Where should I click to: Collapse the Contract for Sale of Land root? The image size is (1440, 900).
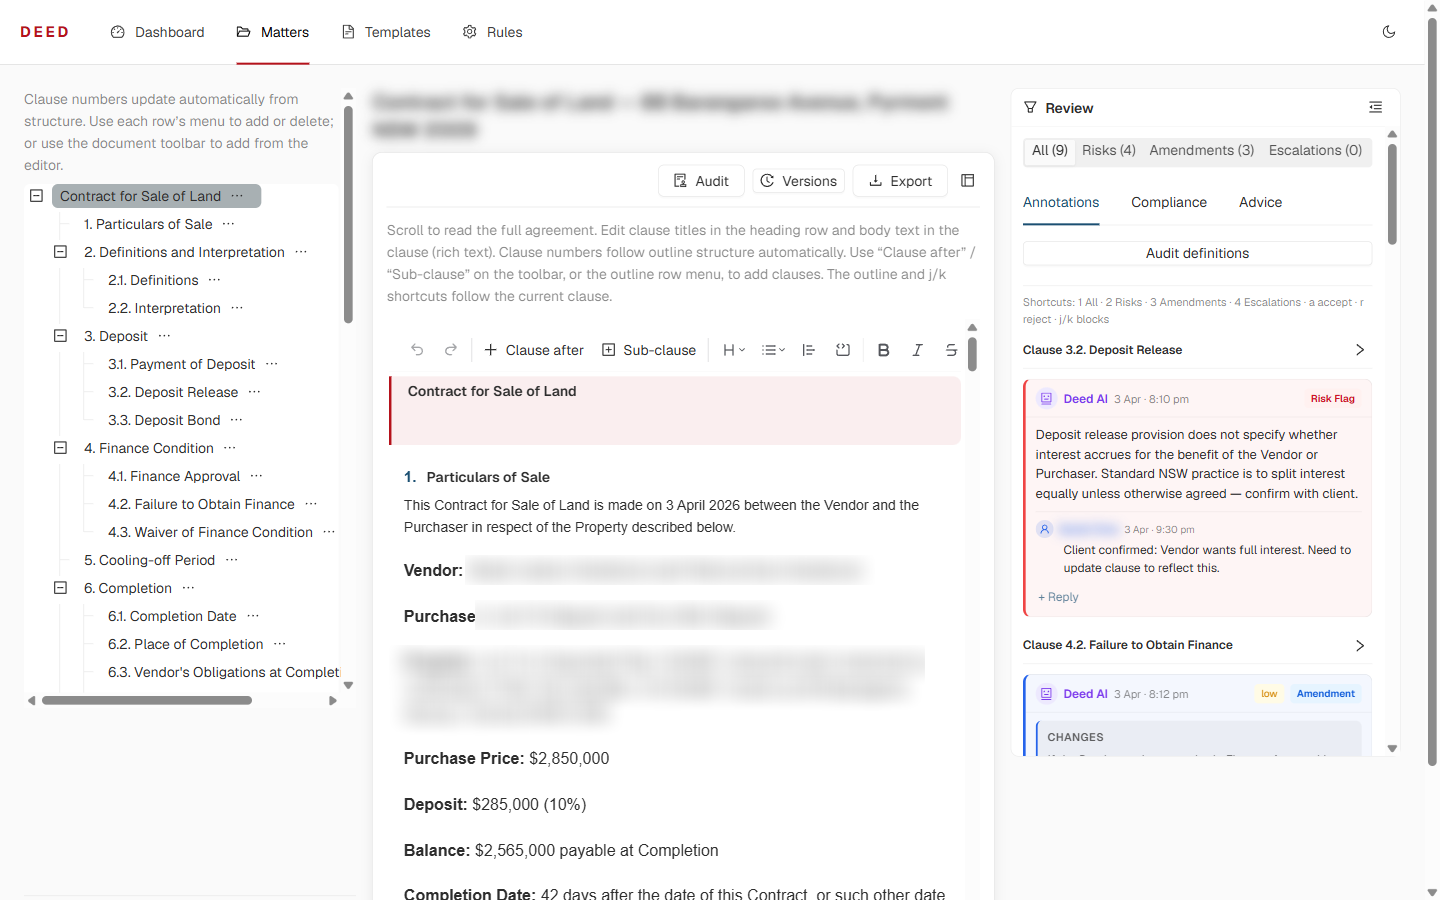pos(36,196)
